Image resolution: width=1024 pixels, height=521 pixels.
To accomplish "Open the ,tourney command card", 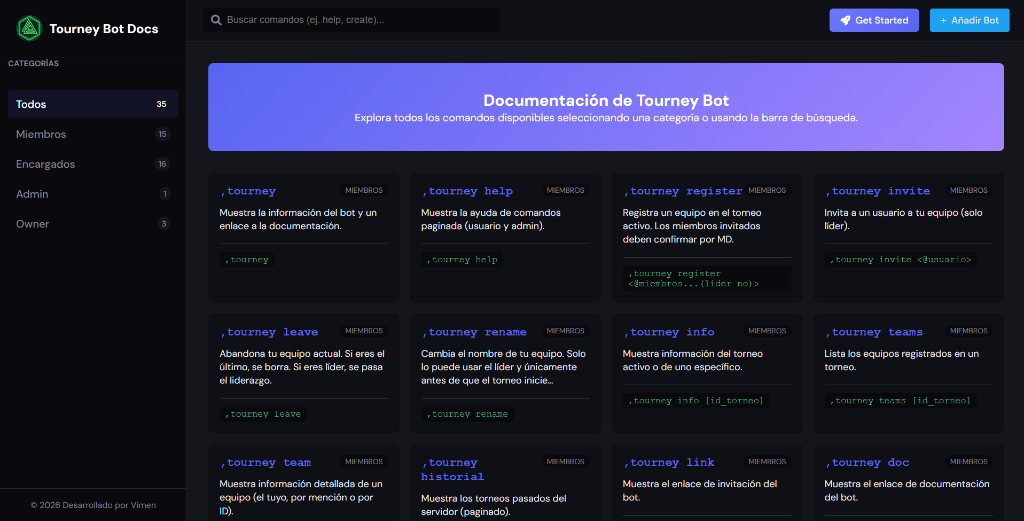I will pos(304,238).
